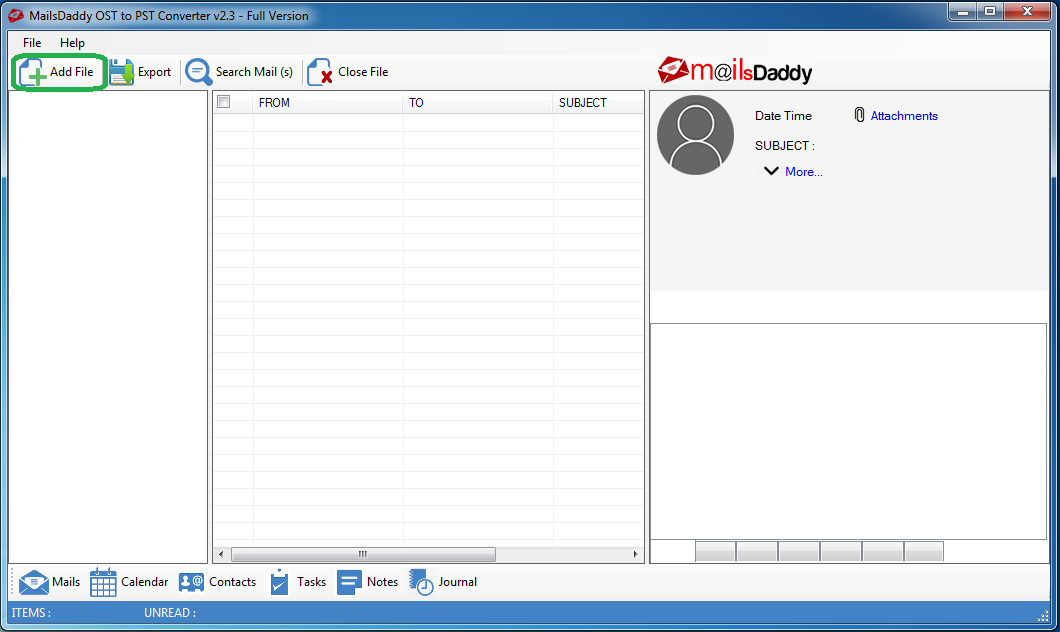This screenshot has height=632, width=1060.
Task: Show the Journal clock icon
Action: coord(421,582)
